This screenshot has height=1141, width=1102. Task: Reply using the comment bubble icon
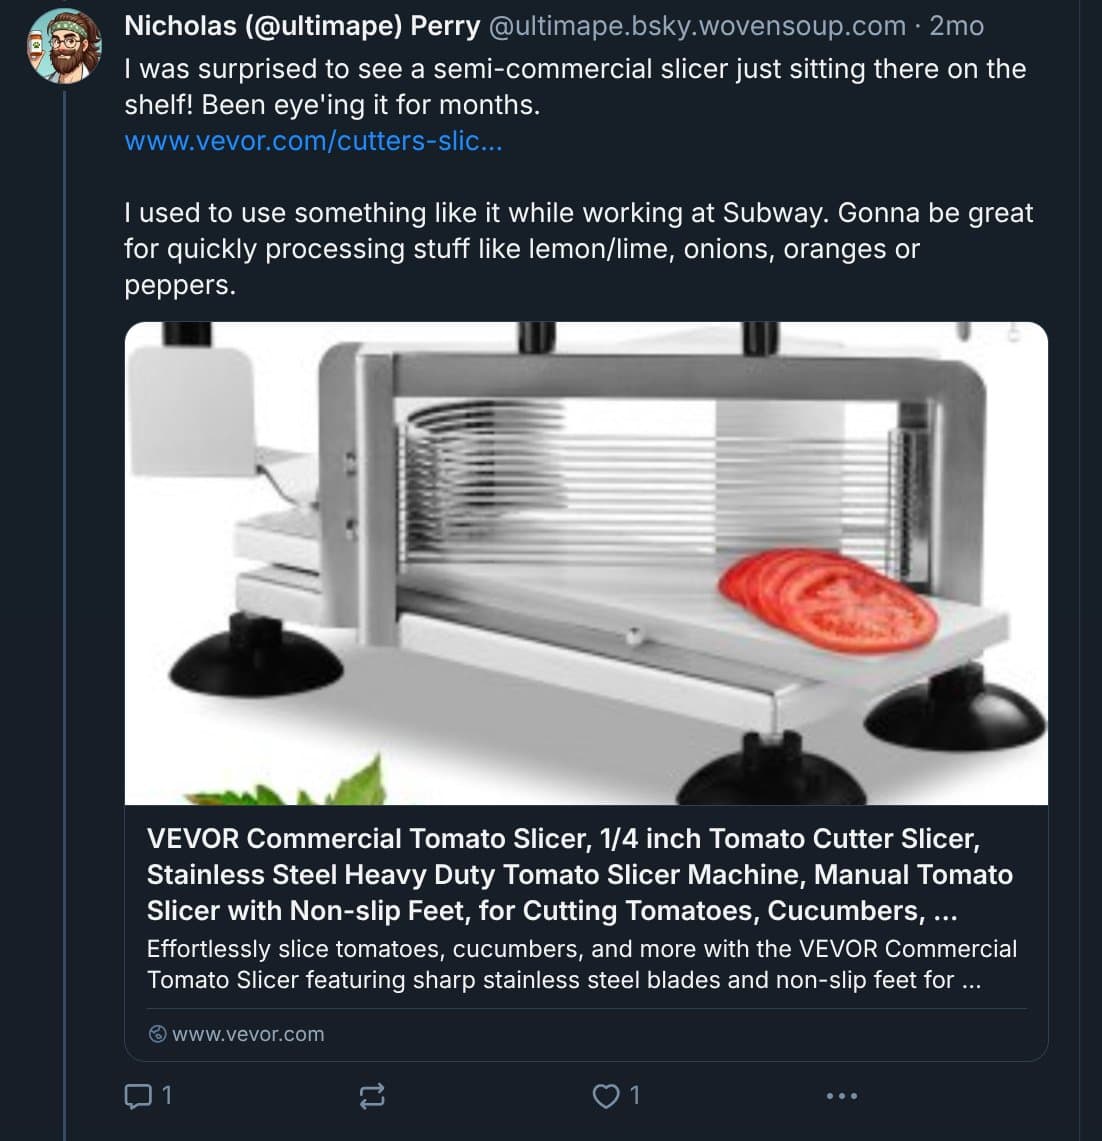135,1096
